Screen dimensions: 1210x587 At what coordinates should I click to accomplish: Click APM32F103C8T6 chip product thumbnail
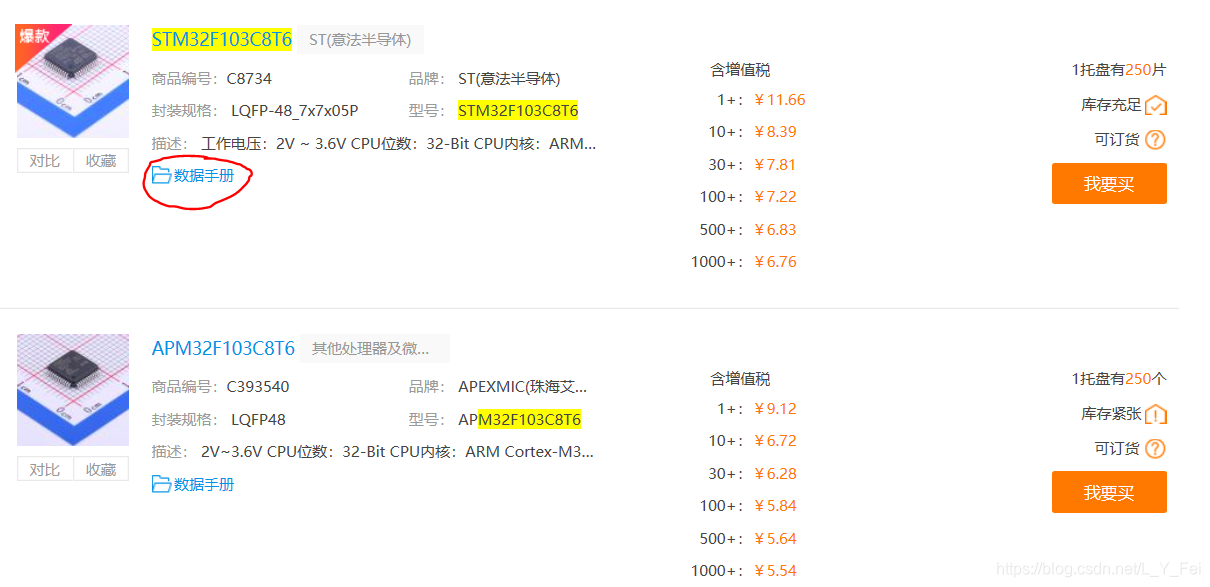tap(73, 390)
